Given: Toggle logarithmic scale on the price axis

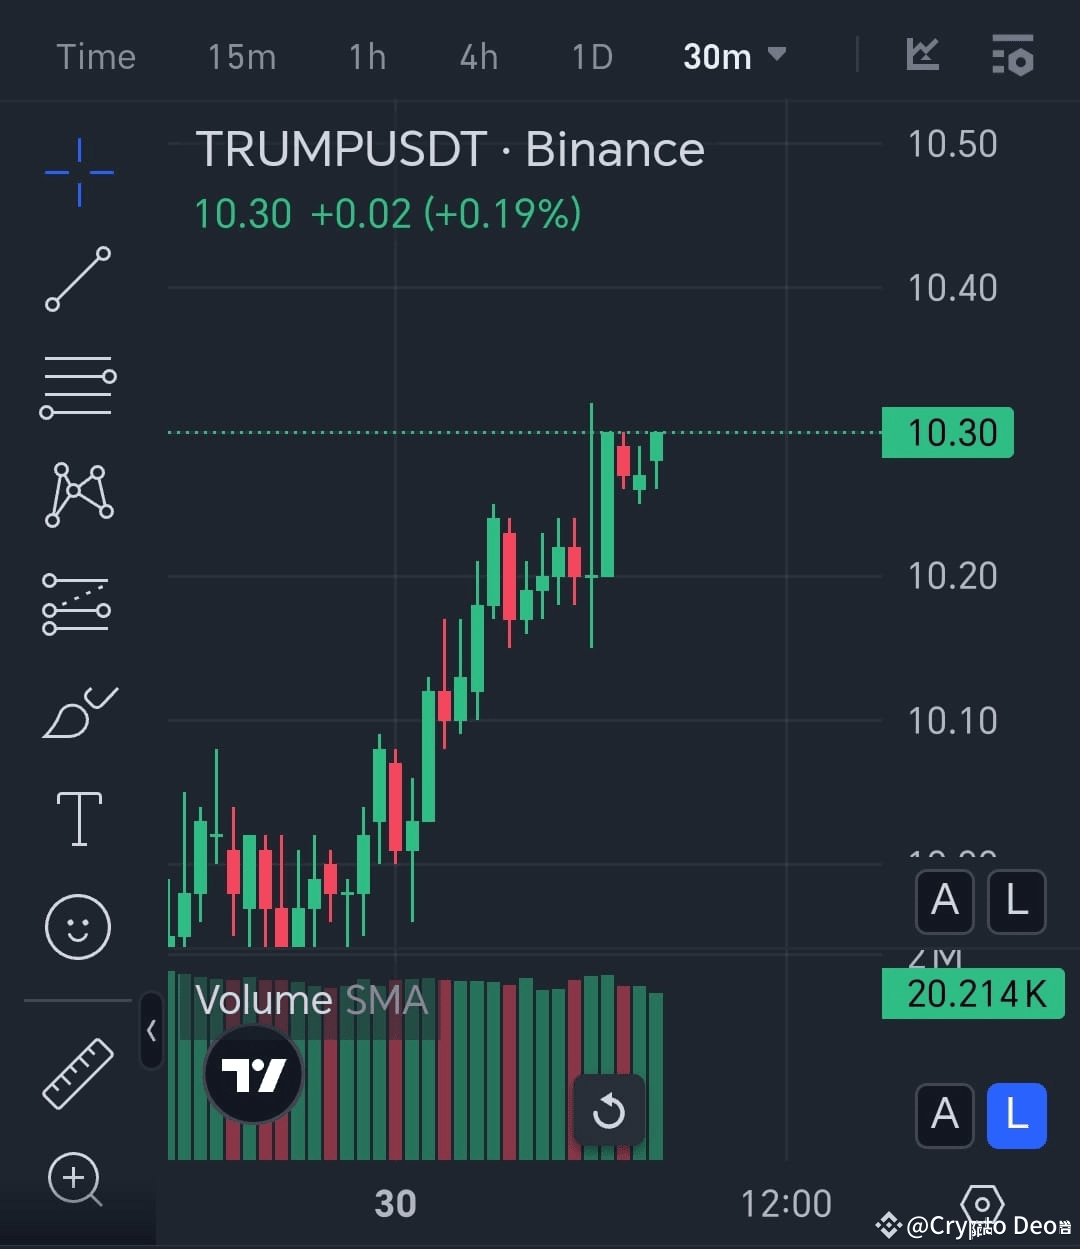Looking at the screenshot, I should [x=1016, y=901].
